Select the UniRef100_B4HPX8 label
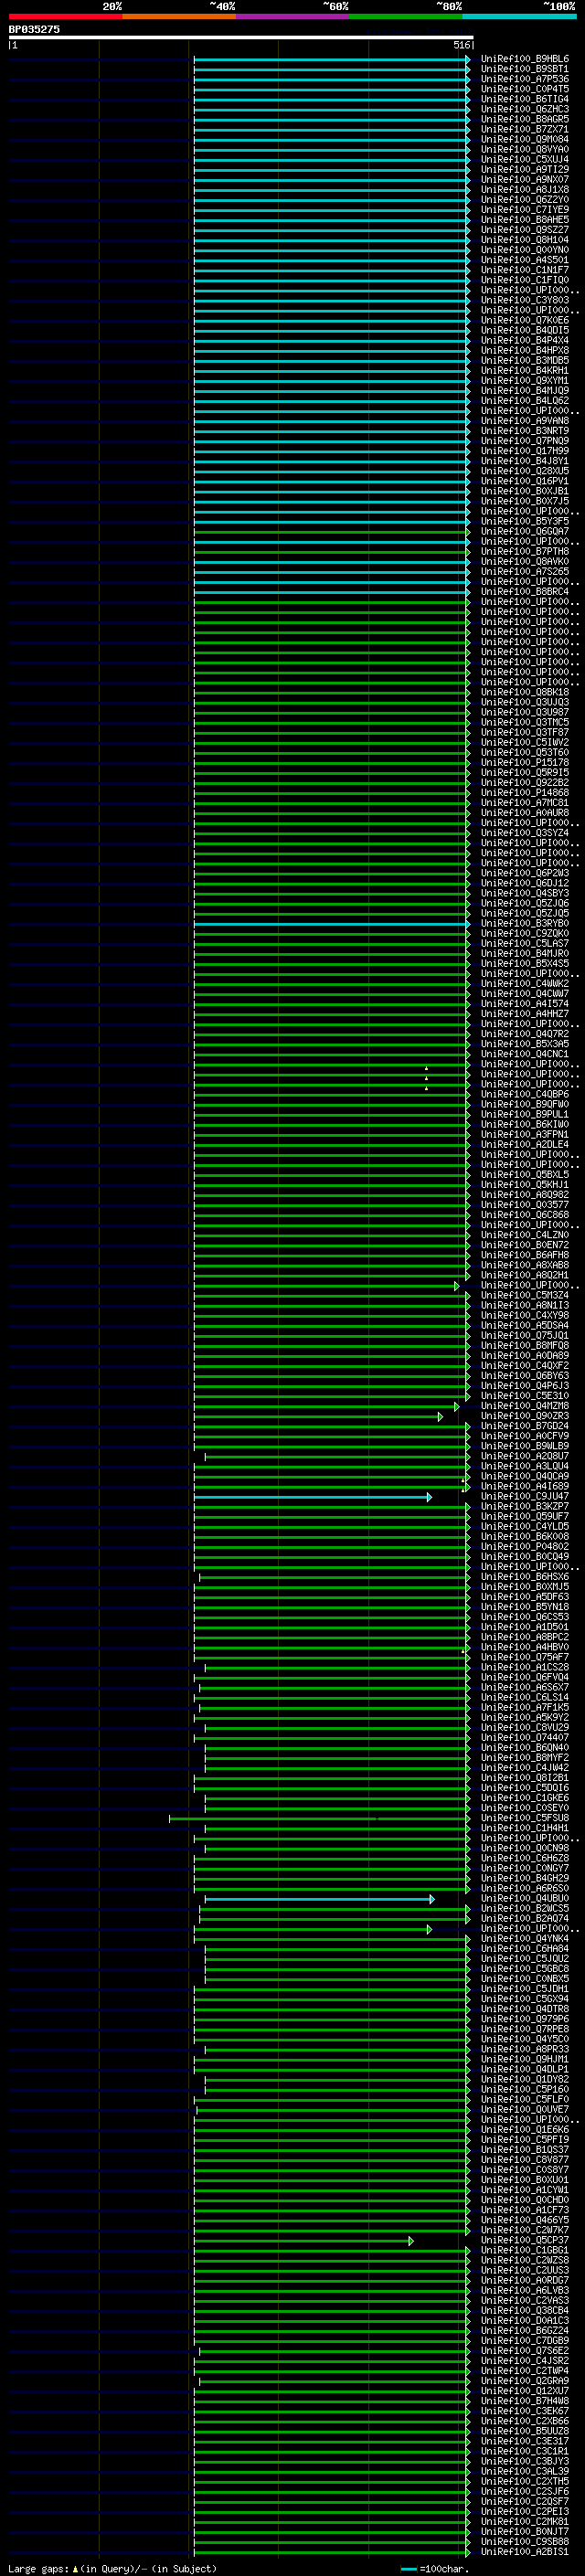 525,350
